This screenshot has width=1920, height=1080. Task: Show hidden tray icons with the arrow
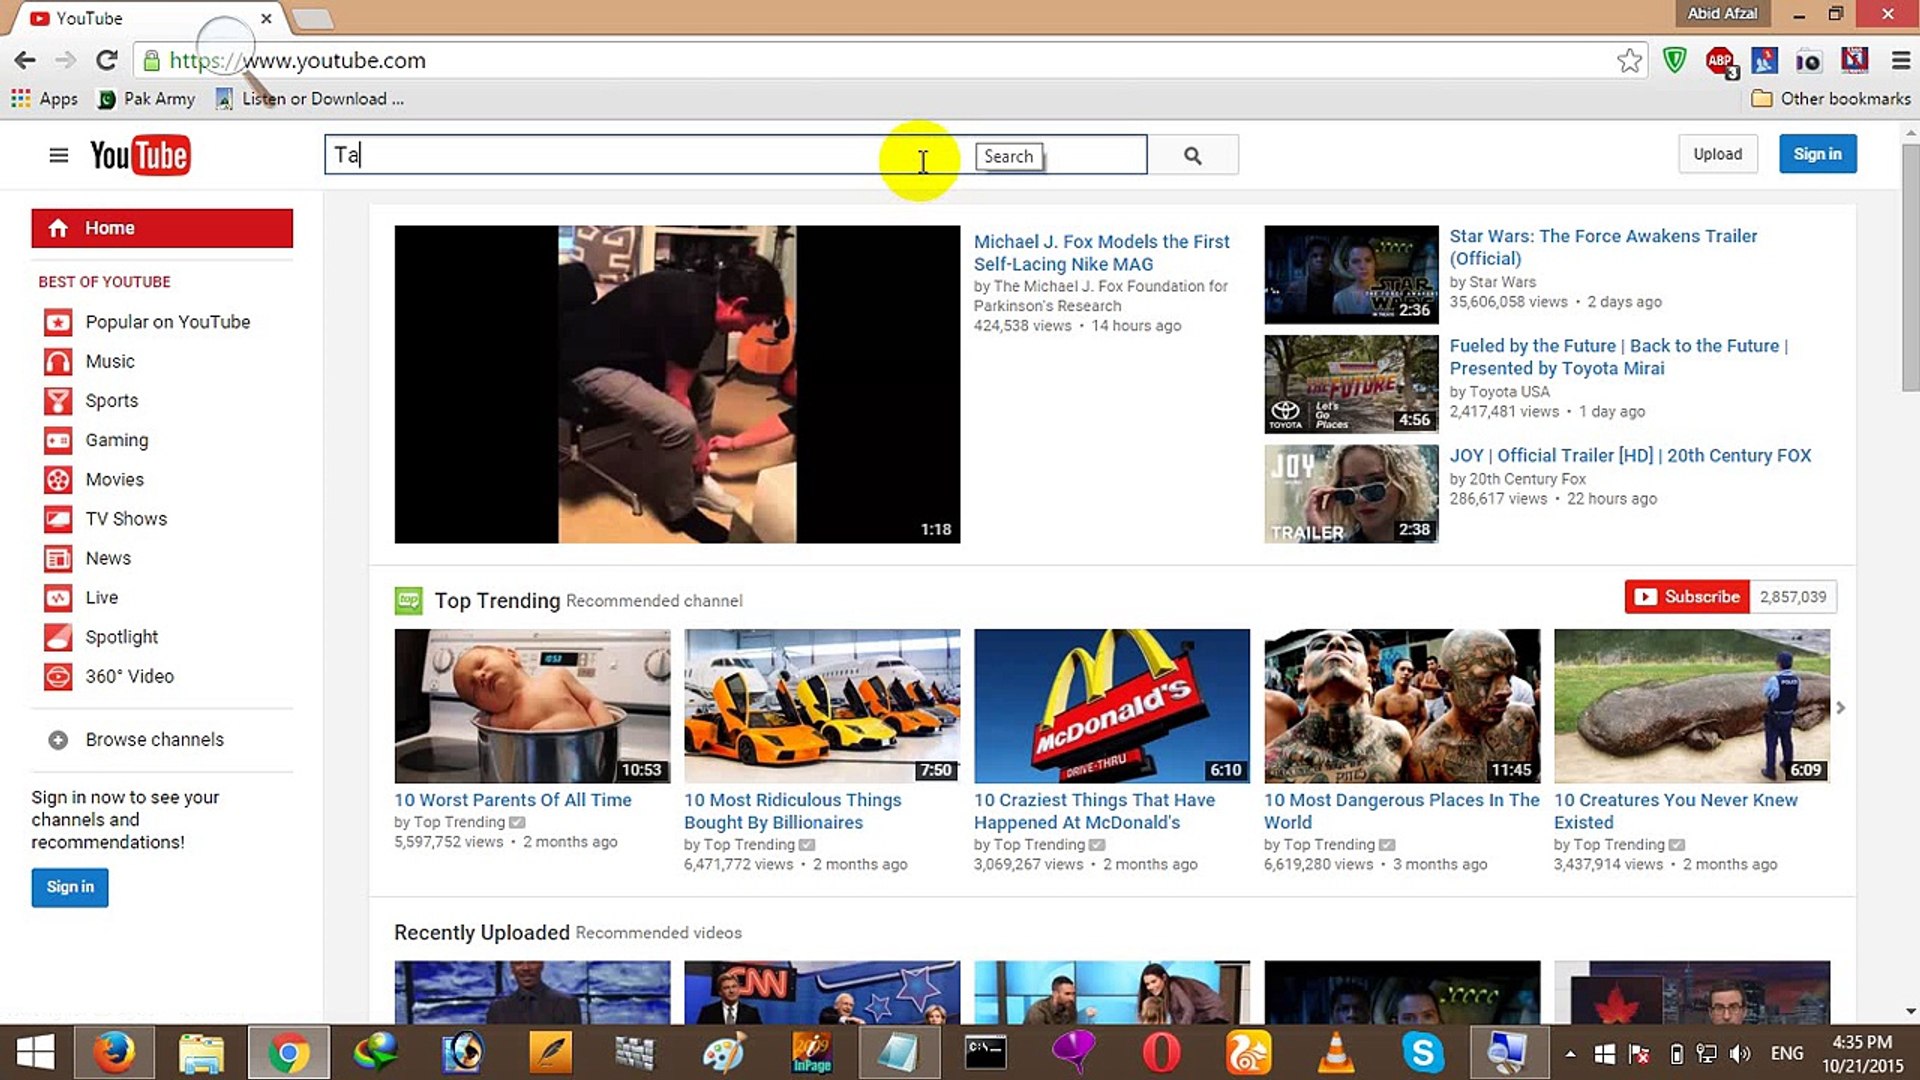pyautogui.click(x=1568, y=1053)
